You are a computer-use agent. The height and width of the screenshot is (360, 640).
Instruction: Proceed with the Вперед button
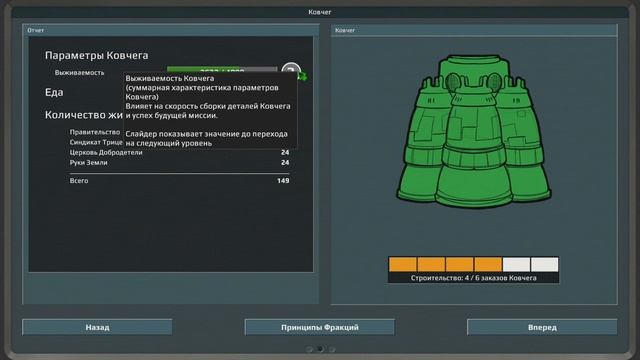(x=542, y=327)
